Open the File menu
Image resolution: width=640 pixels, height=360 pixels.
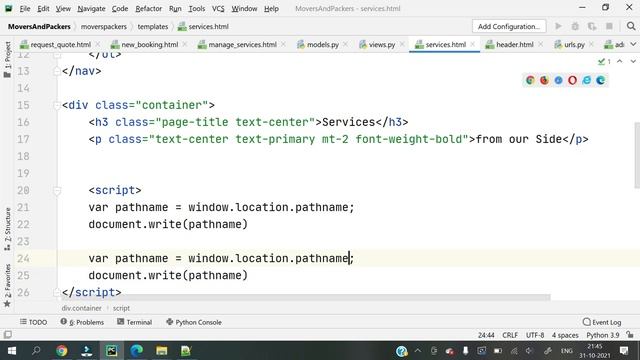pos(25,8)
